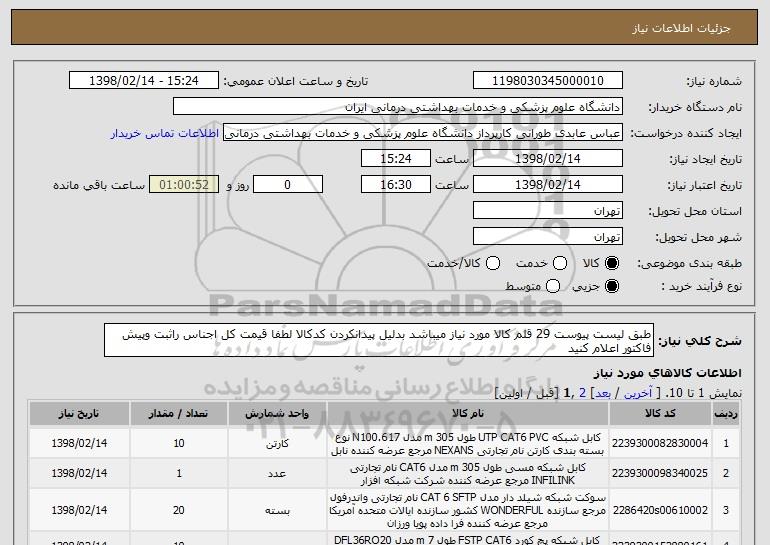
Task: Click the تاریخ نیاز column header
Action: coord(79,413)
